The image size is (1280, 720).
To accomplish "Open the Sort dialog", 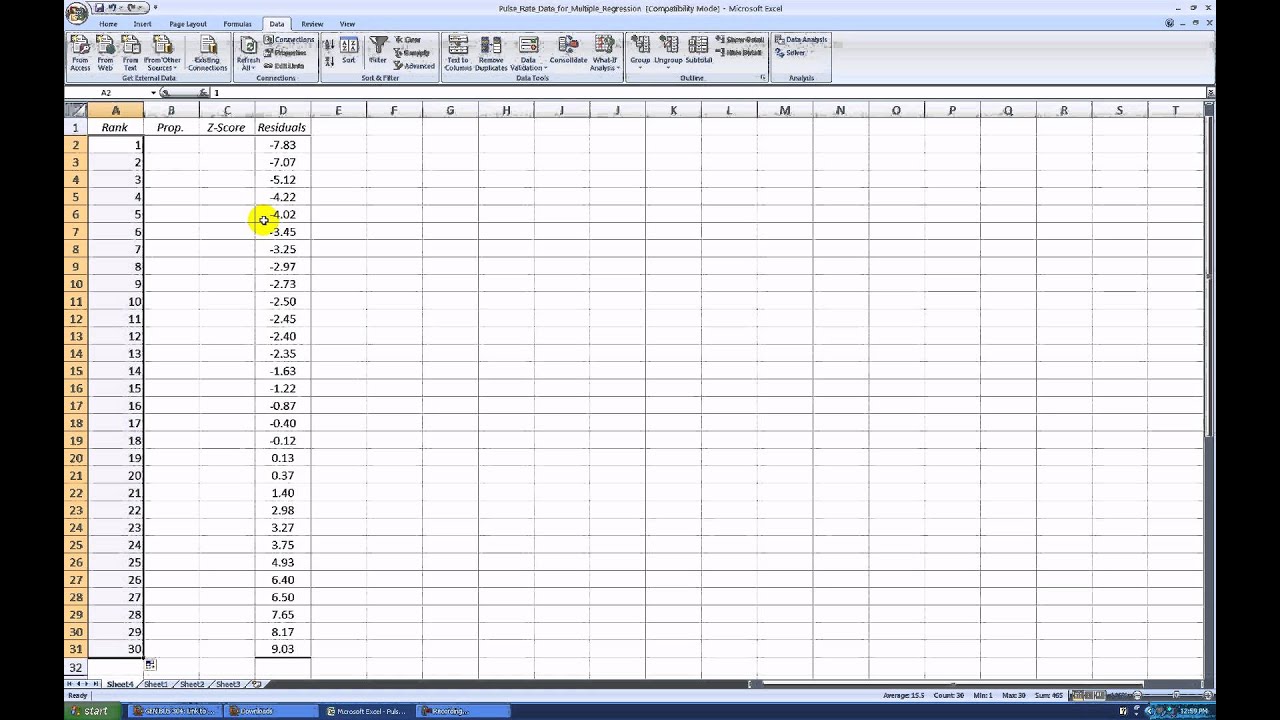I will (x=348, y=52).
